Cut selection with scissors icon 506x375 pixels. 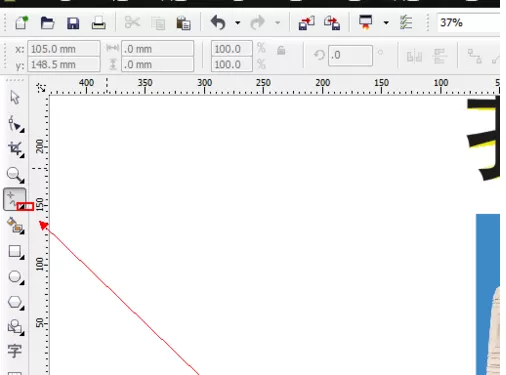[132, 23]
